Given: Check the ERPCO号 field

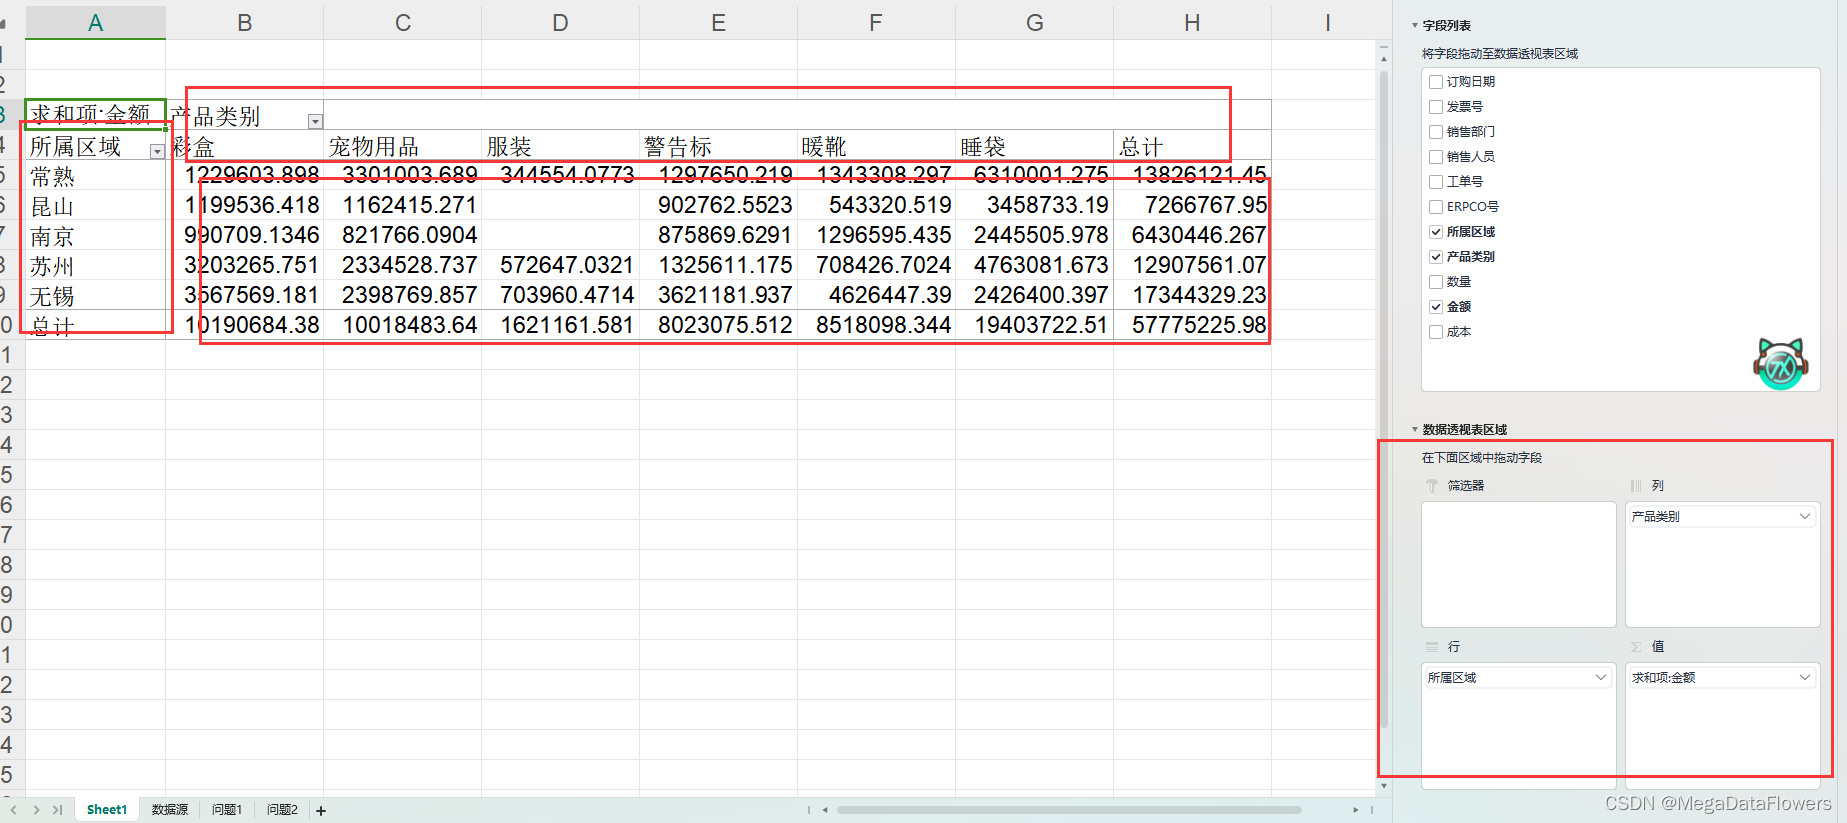Looking at the screenshot, I should [x=1436, y=207].
